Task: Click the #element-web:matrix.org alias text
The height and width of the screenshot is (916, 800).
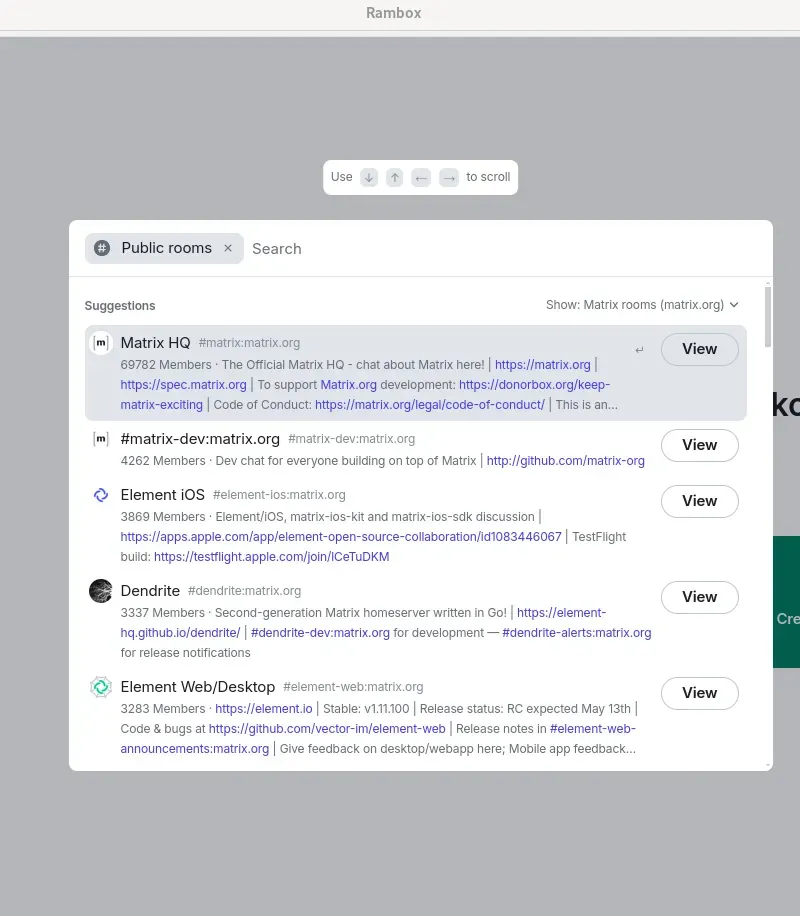Action: pyautogui.click(x=354, y=686)
